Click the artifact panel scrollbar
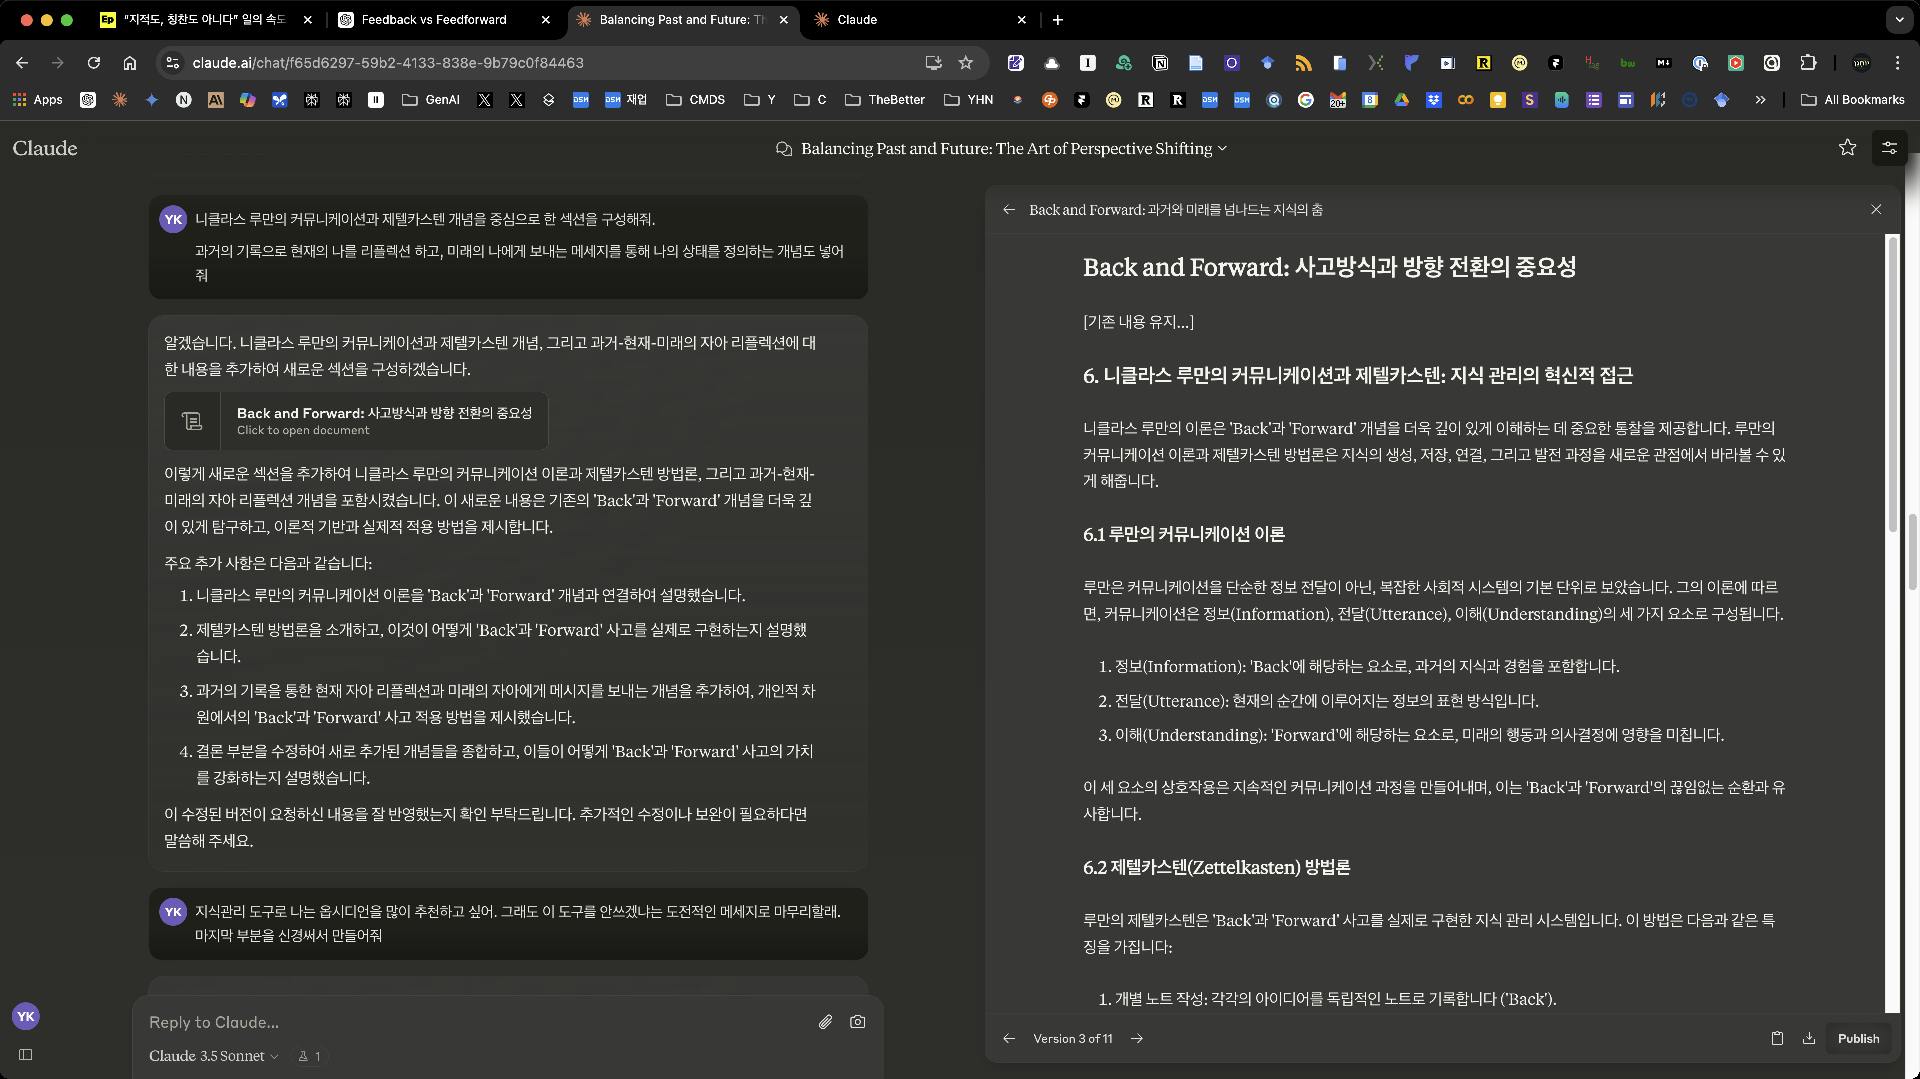The width and height of the screenshot is (1920, 1079). pos(1892,382)
